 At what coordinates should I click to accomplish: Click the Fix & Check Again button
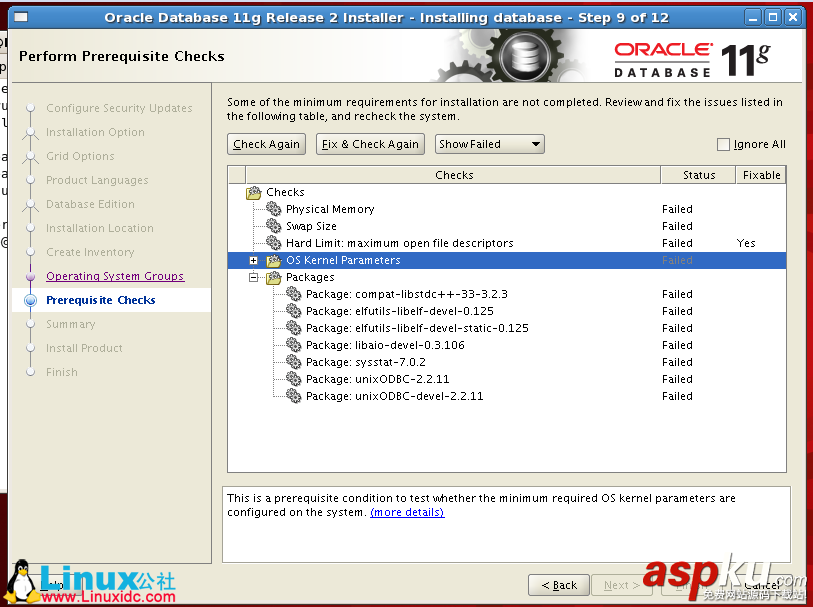370,144
